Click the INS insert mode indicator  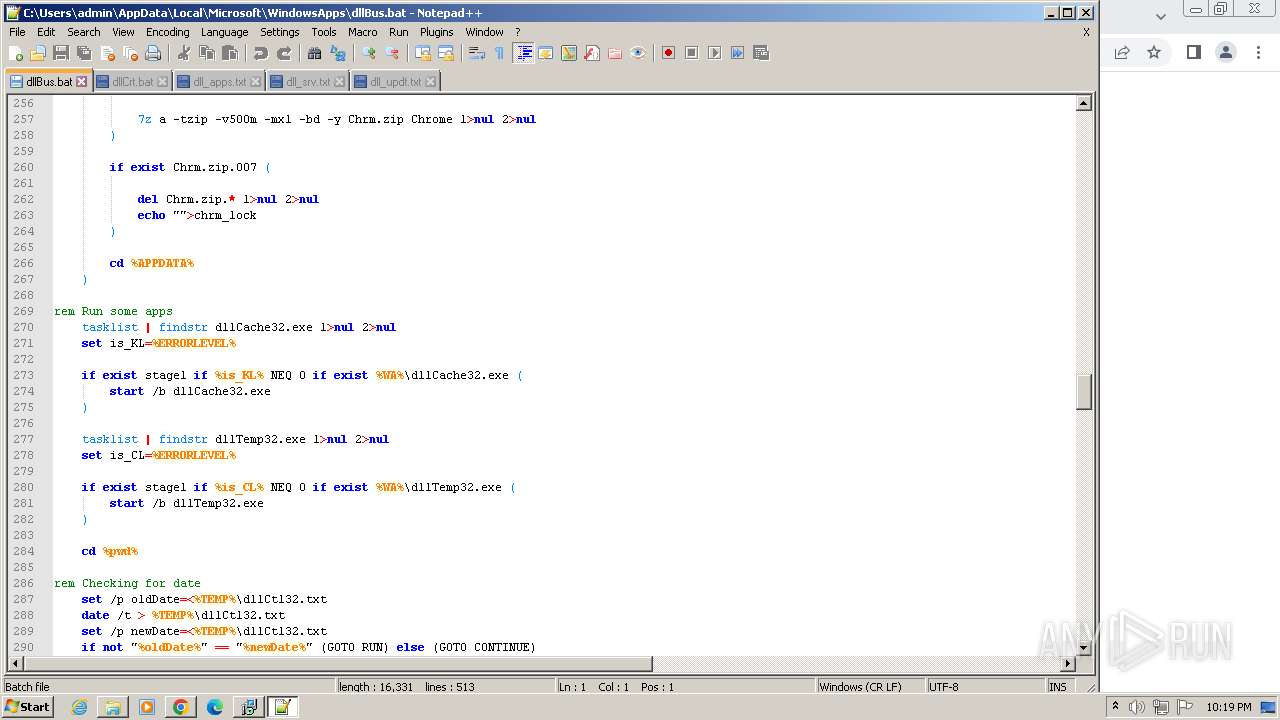[1058, 687]
